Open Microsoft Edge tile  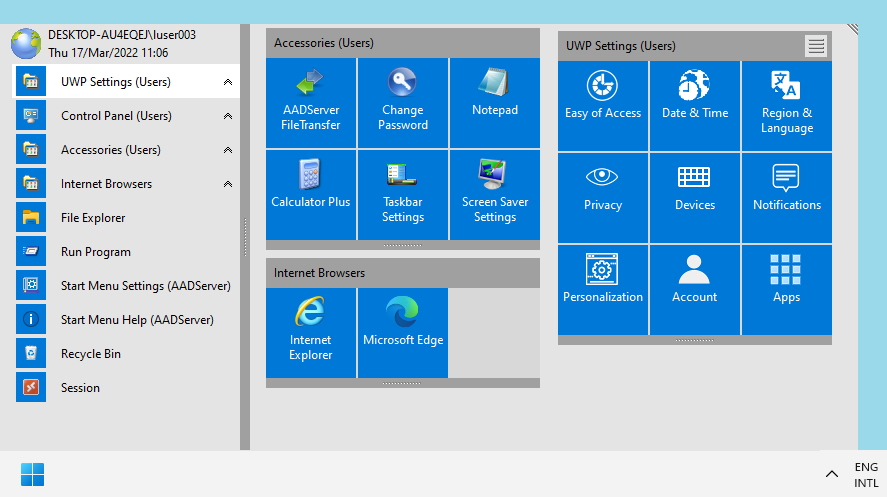[x=403, y=333]
